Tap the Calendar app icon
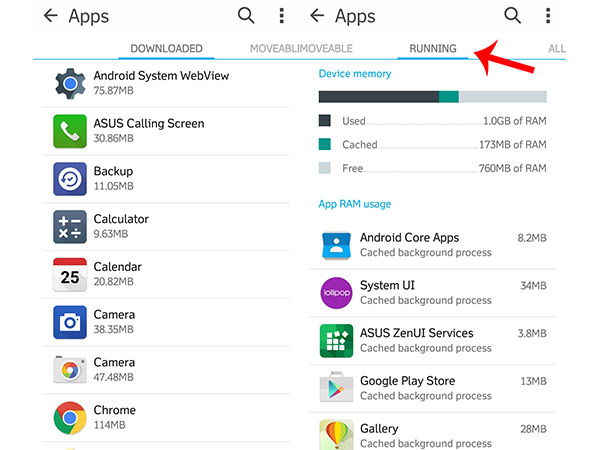The height and width of the screenshot is (450, 600). click(71, 274)
